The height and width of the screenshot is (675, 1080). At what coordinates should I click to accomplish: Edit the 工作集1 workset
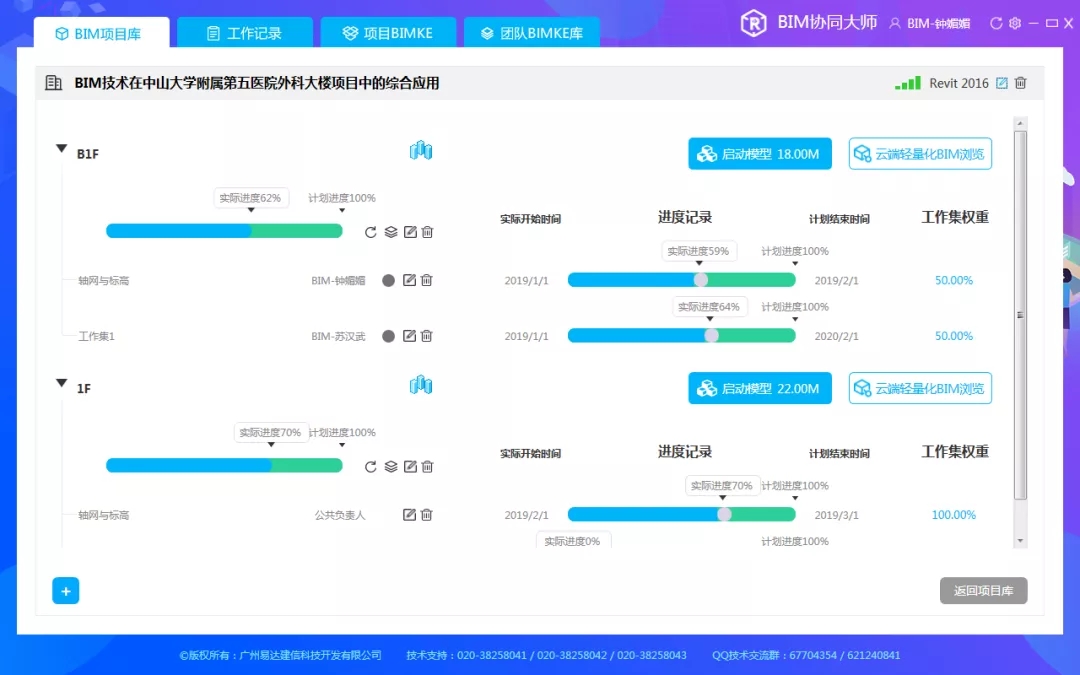pyautogui.click(x=409, y=335)
